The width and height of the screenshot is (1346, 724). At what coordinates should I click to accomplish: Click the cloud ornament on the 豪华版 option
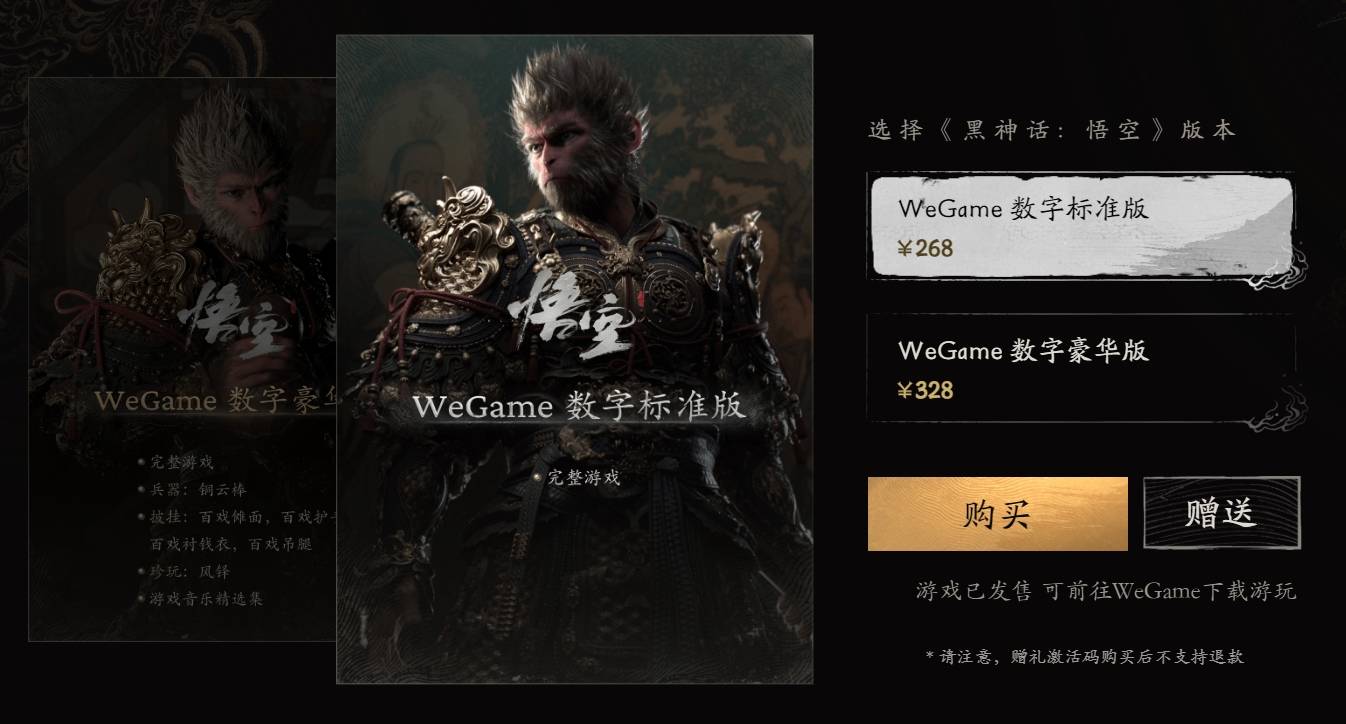pos(1273,408)
